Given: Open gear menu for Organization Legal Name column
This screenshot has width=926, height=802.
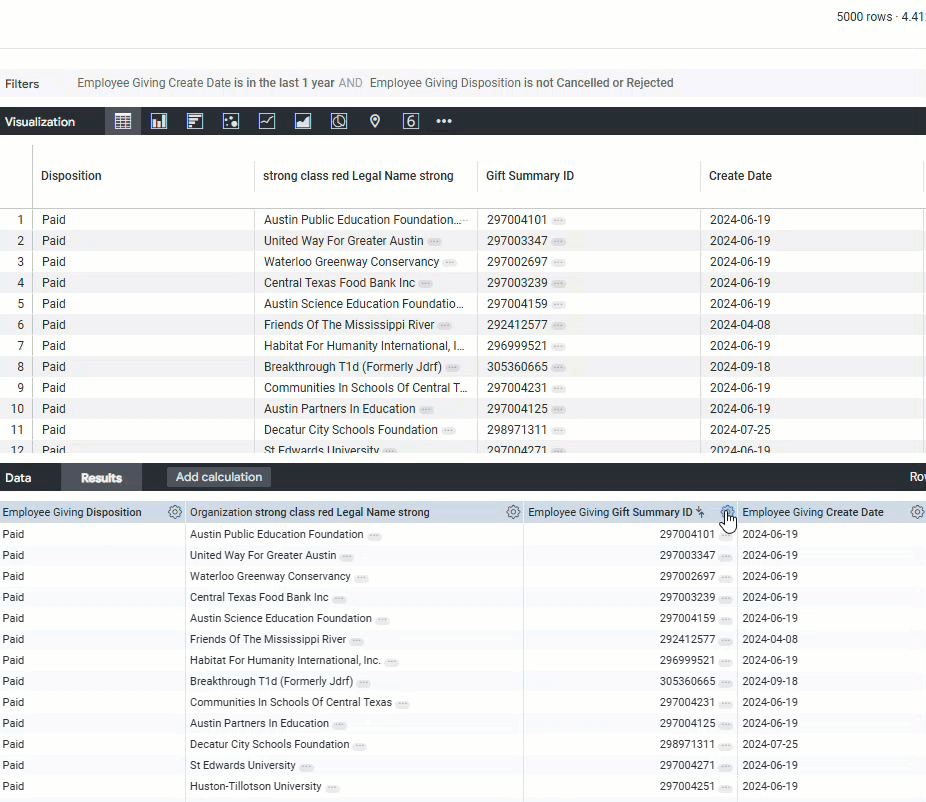Looking at the screenshot, I should click(513, 512).
